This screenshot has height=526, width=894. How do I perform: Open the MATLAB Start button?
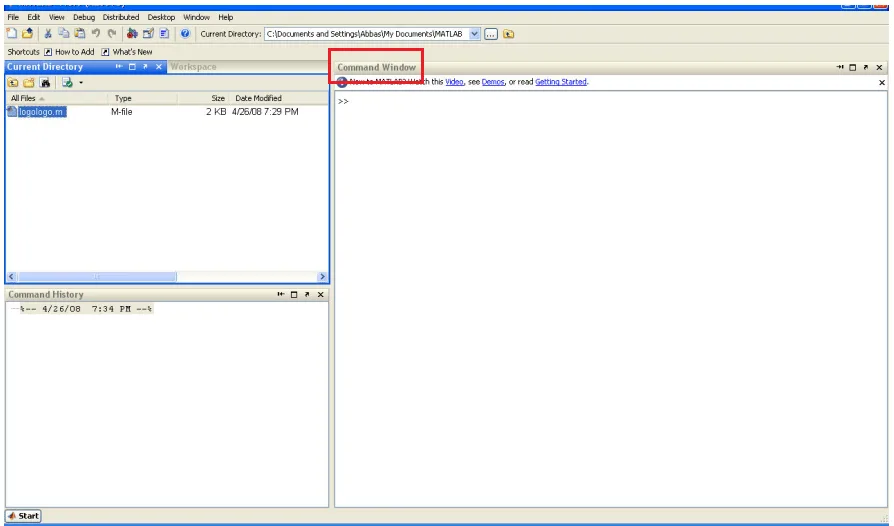pos(23,516)
